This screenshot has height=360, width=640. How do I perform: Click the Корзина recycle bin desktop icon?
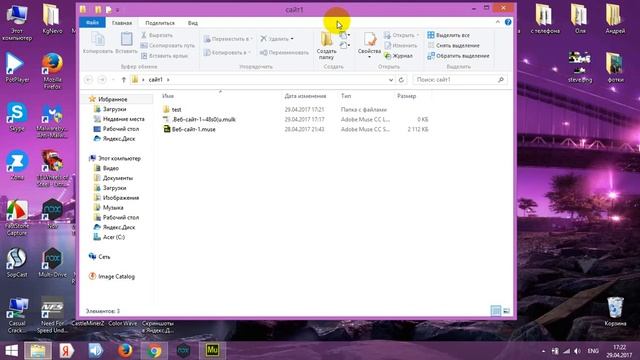615,311
